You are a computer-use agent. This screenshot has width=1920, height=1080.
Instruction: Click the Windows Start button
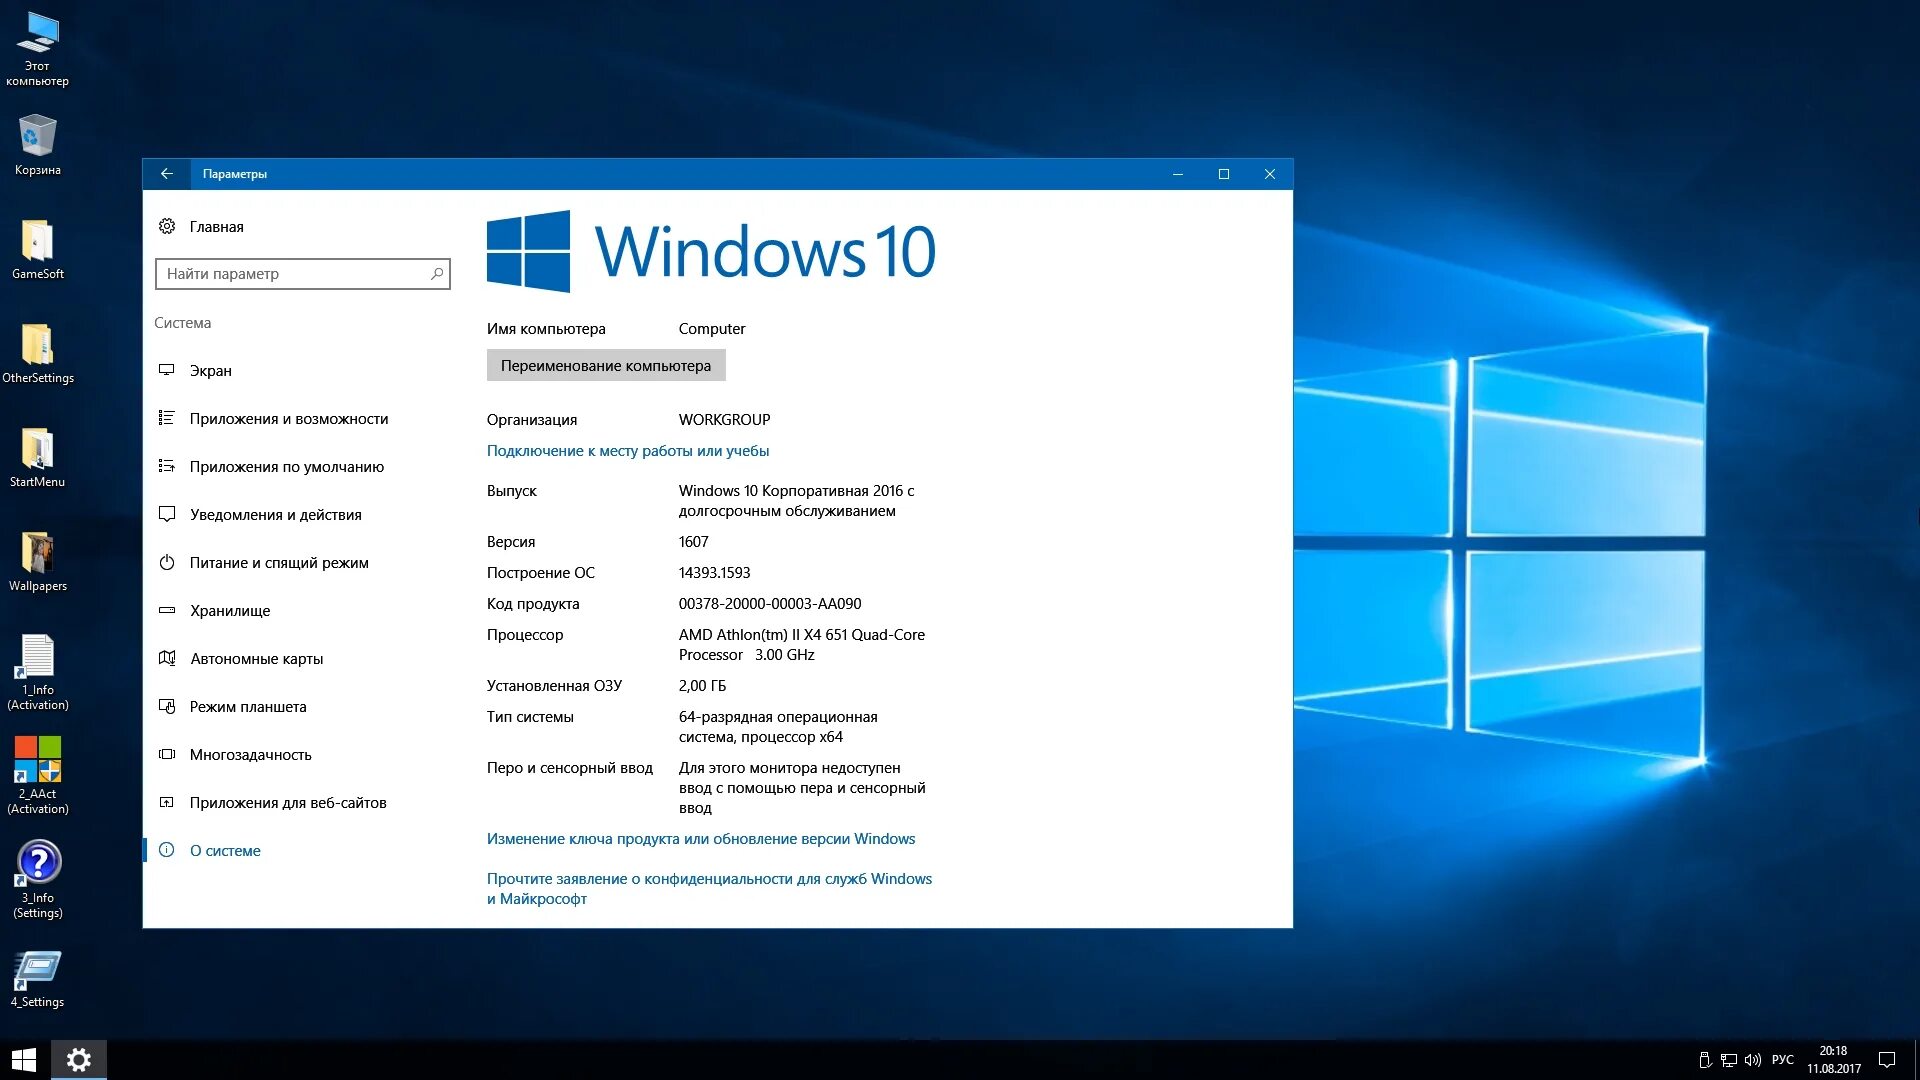pos(24,1060)
